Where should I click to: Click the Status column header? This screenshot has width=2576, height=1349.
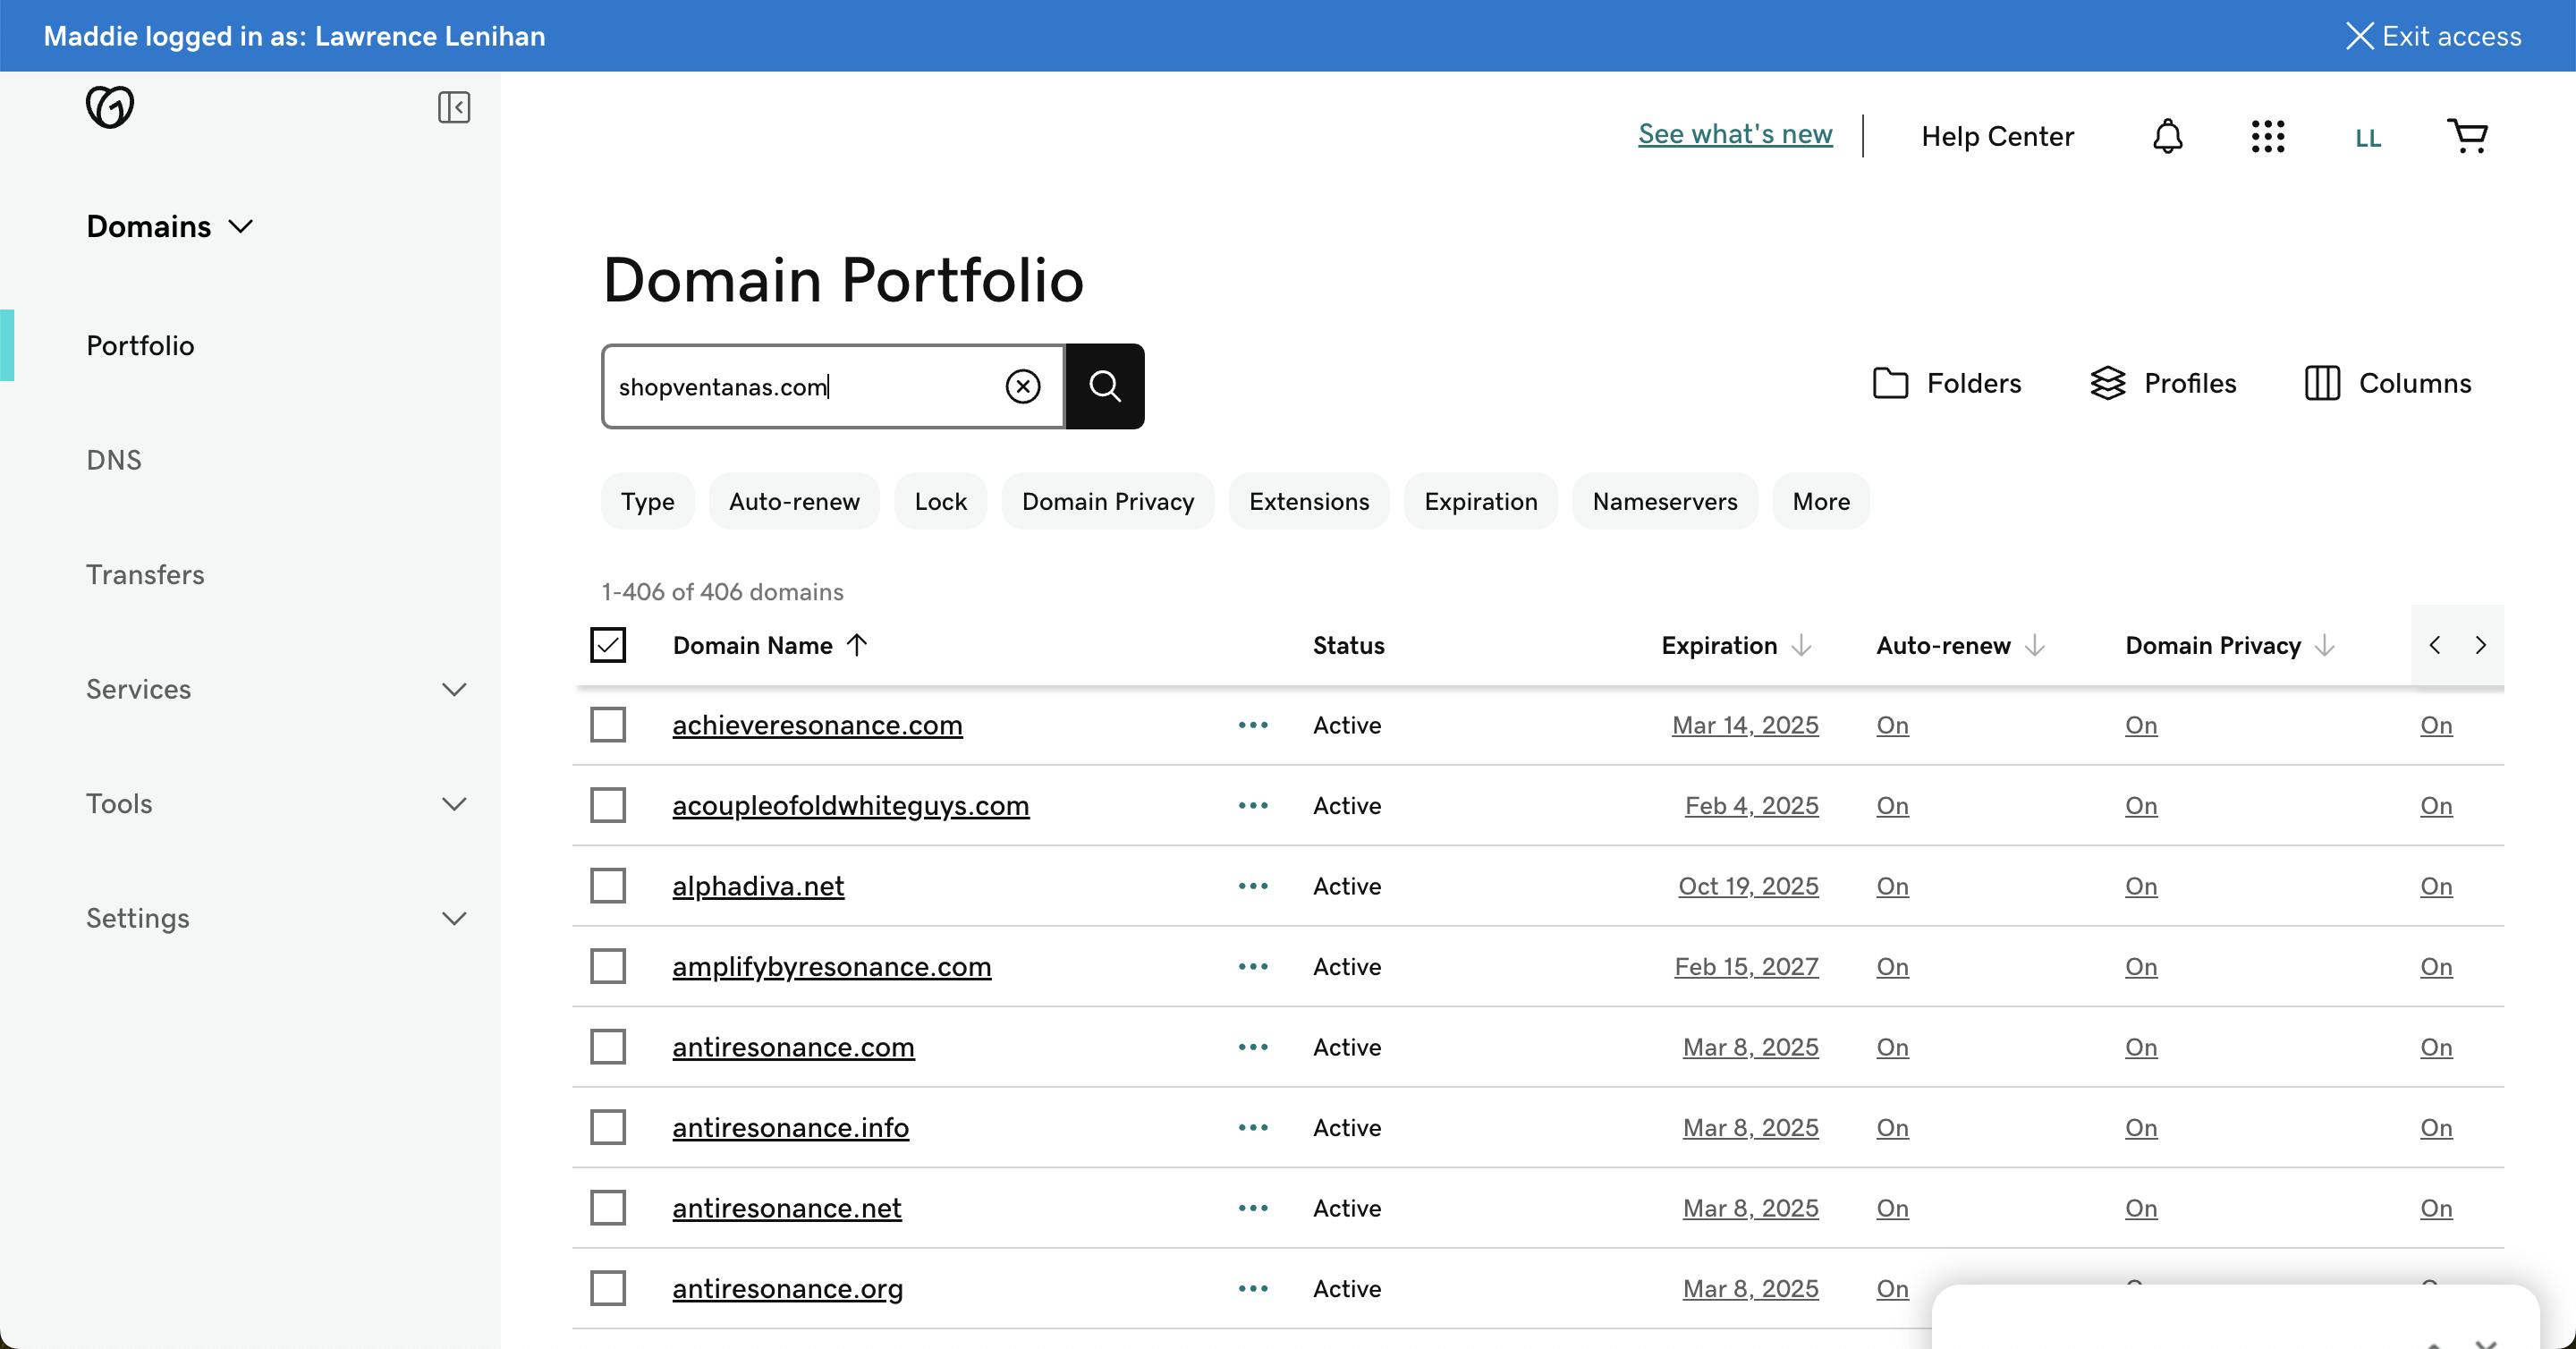tap(1348, 645)
